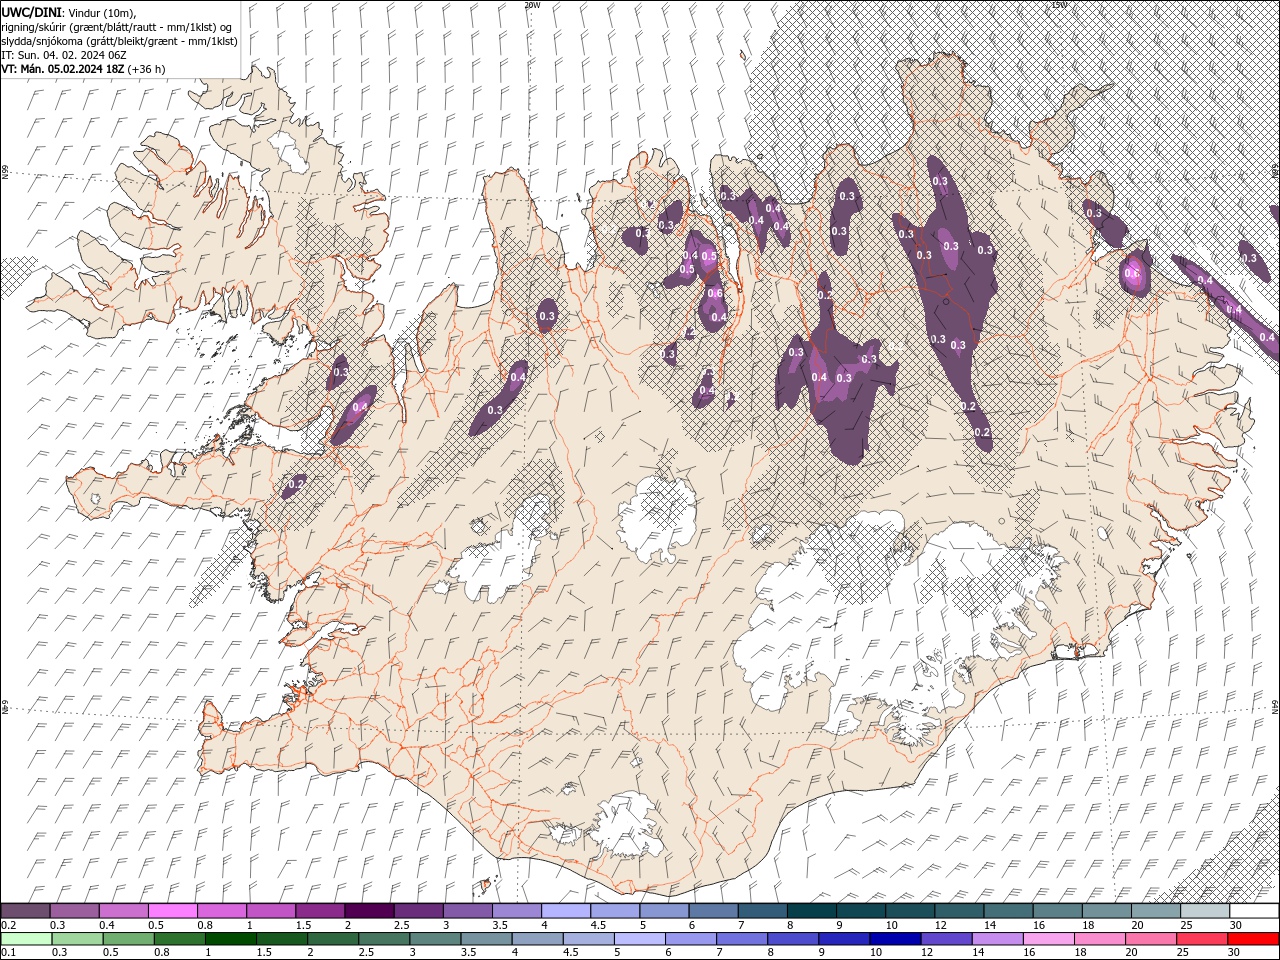Image resolution: width=1280 pixels, height=960 pixels.
Task: Select bottom-row darkest green swatch starting at 1
Action: (230, 938)
